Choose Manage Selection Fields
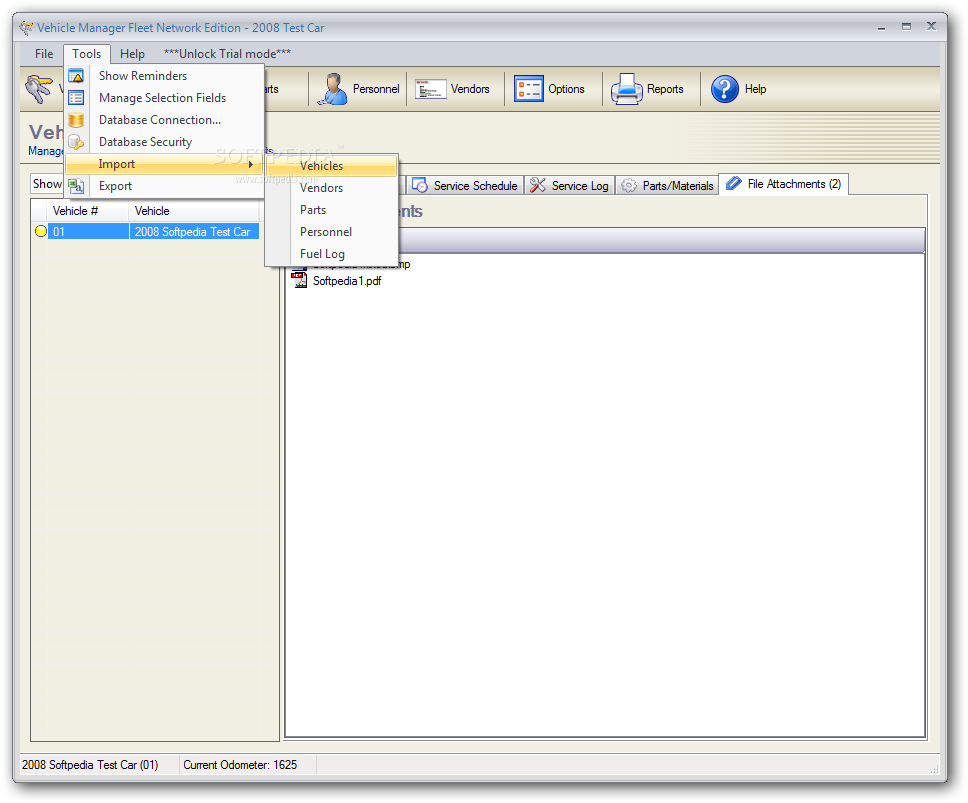This screenshot has width=968, height=803. pos(162,98)
